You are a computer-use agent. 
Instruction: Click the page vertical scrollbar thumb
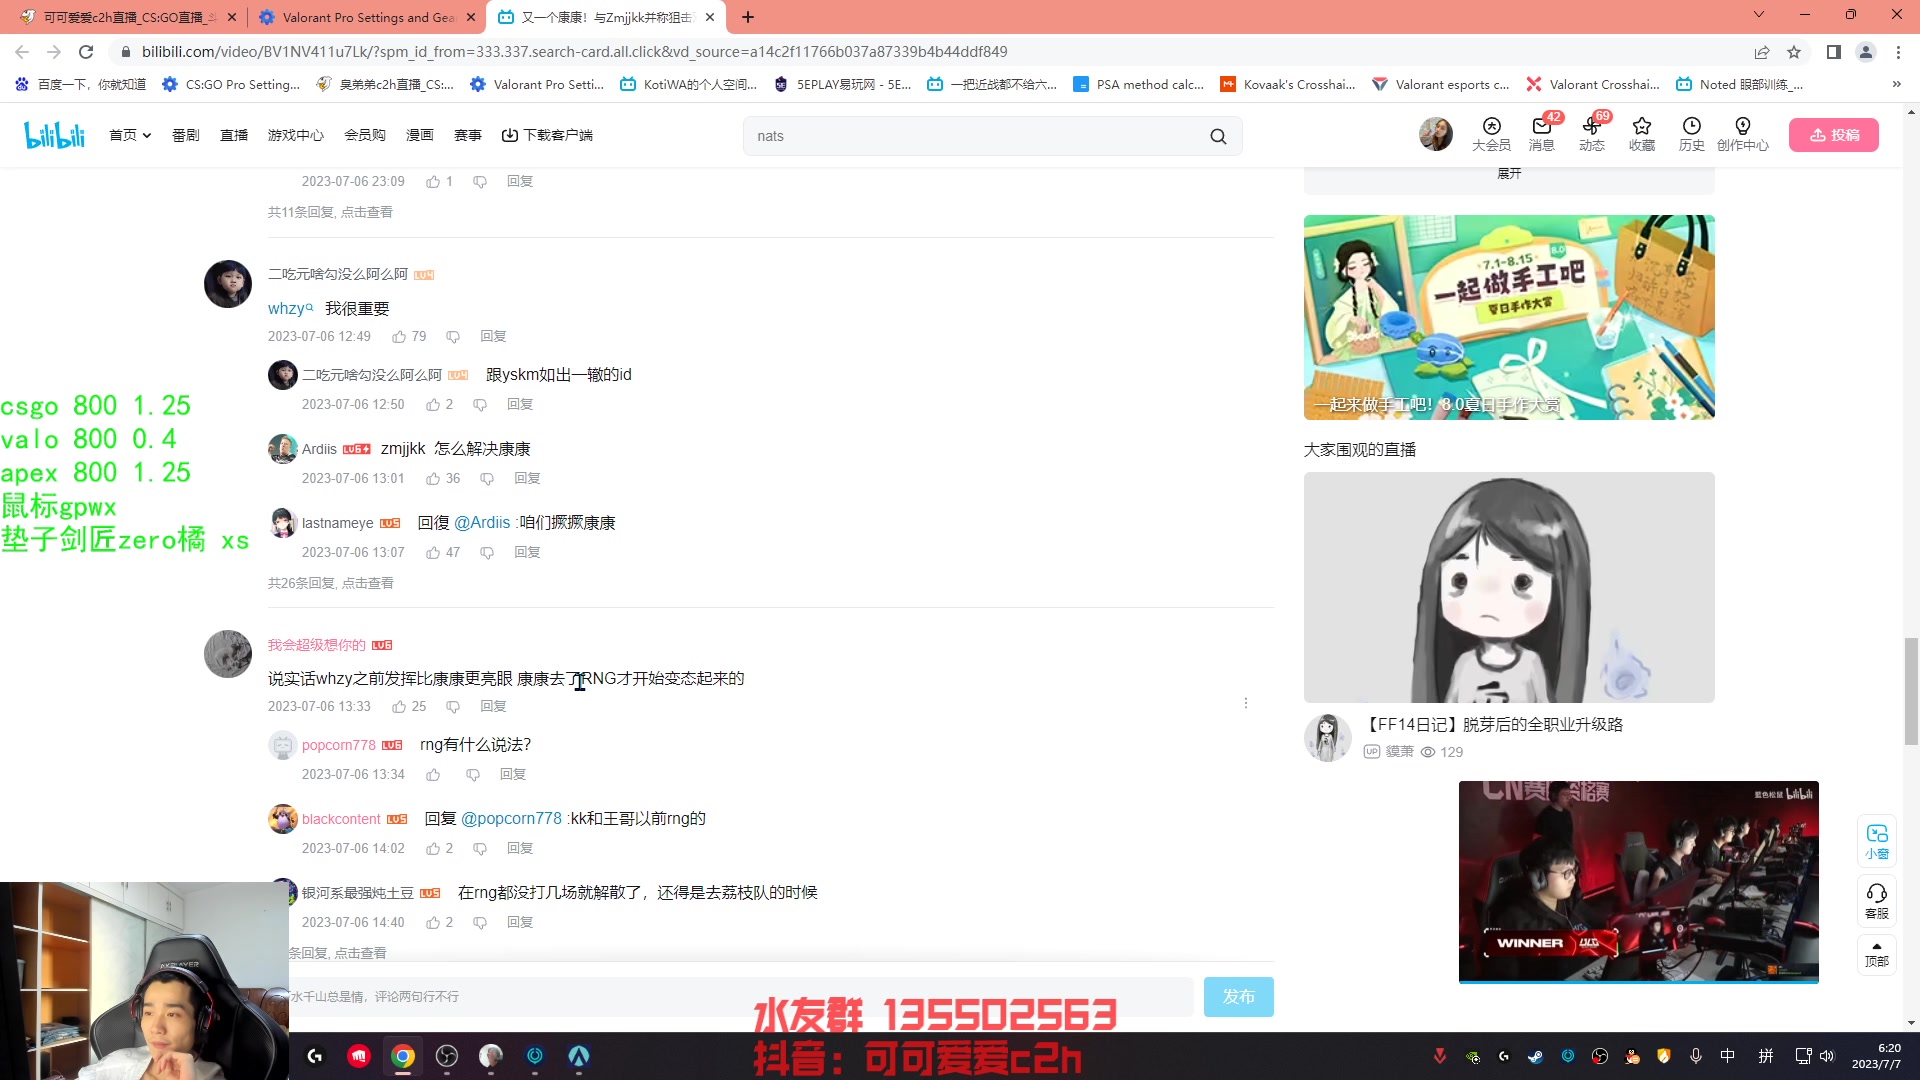(x=1911, y=690)
